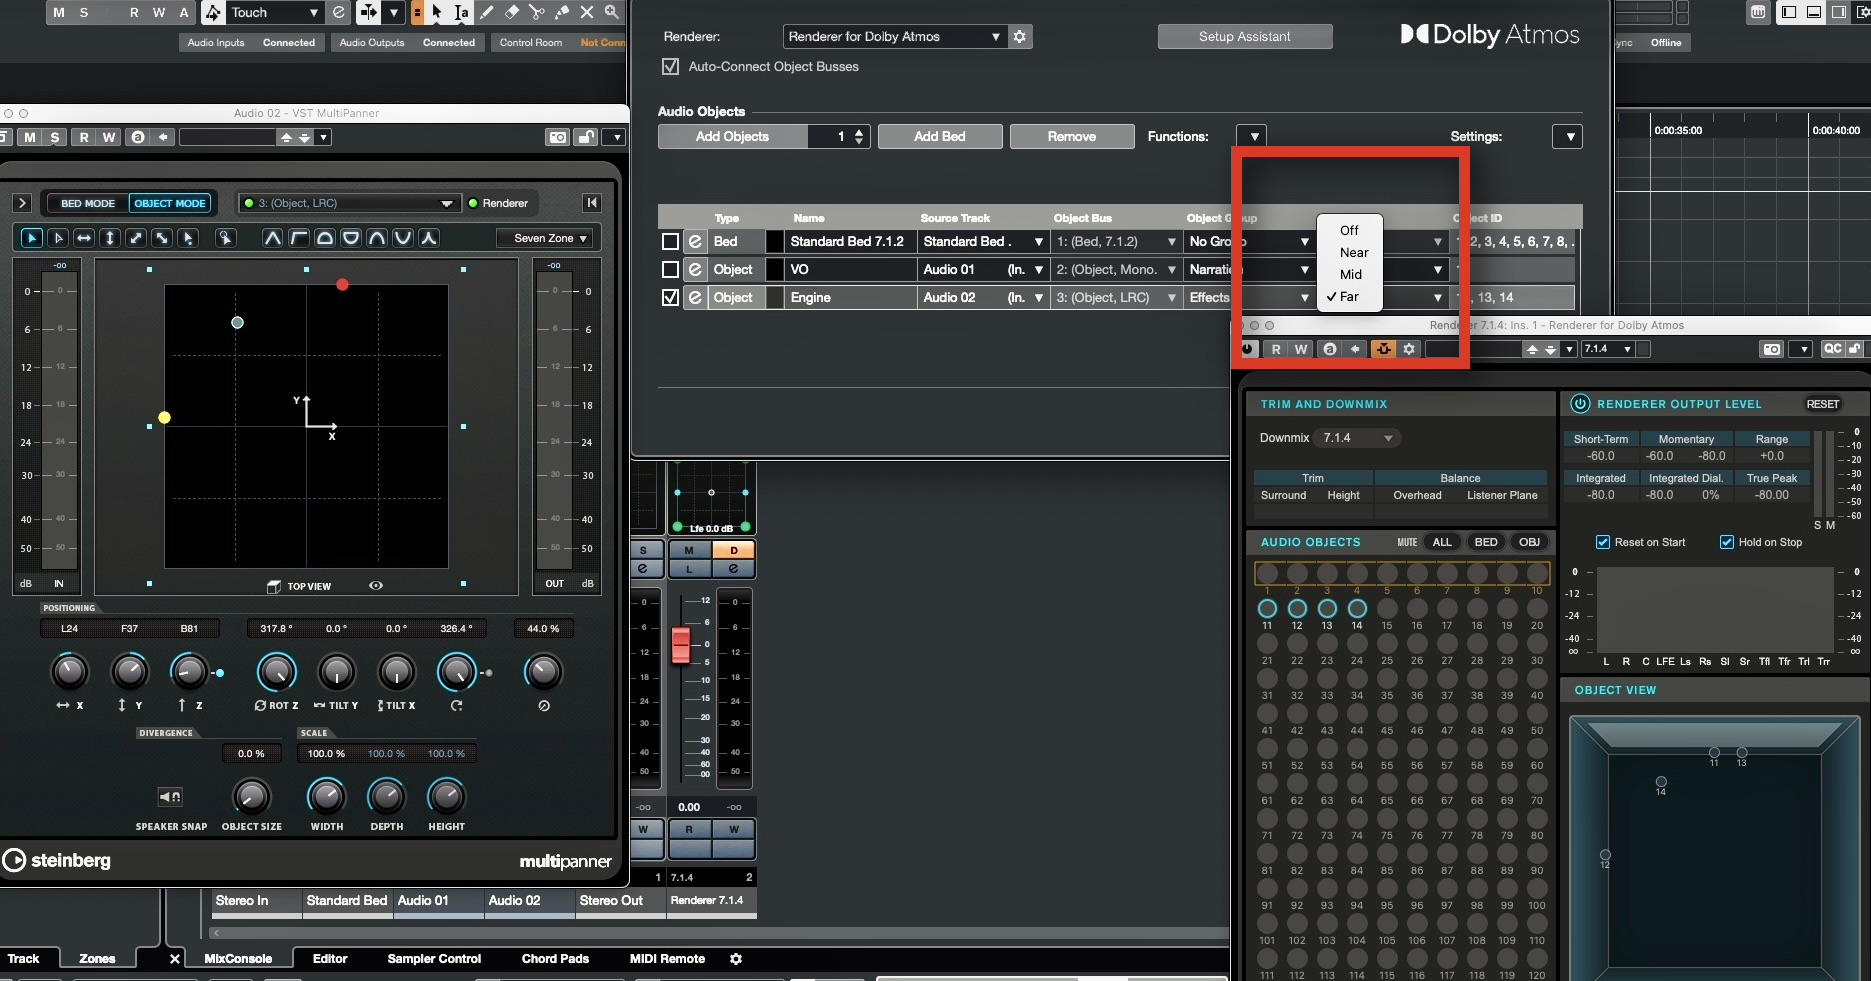
Task: Open the Touch automation mode dropdown
Action: [273, 12]
